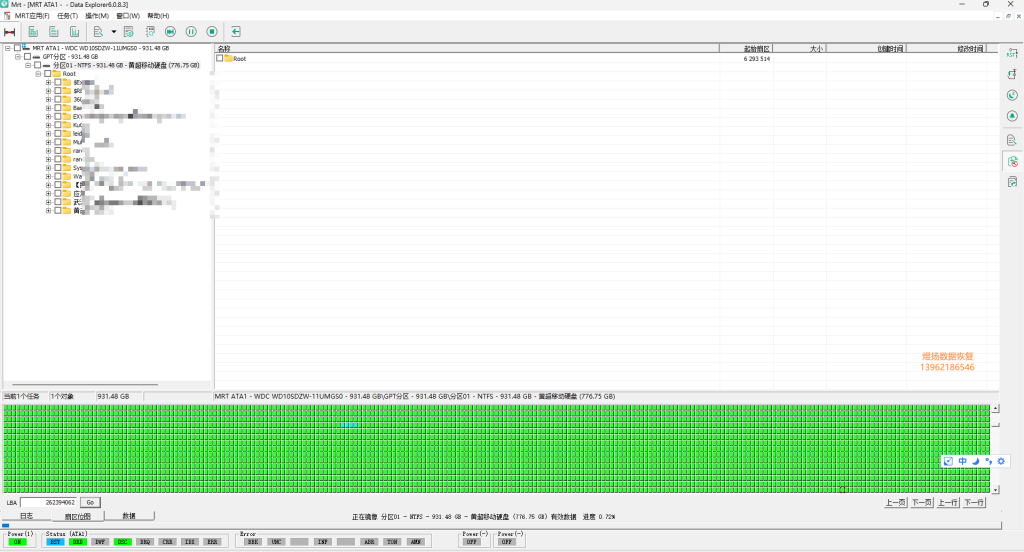Toggle the GPT分区 checkbox in tree
Image resolution: width=1024 pixels, height=552 pixels.
pos(27,57)
